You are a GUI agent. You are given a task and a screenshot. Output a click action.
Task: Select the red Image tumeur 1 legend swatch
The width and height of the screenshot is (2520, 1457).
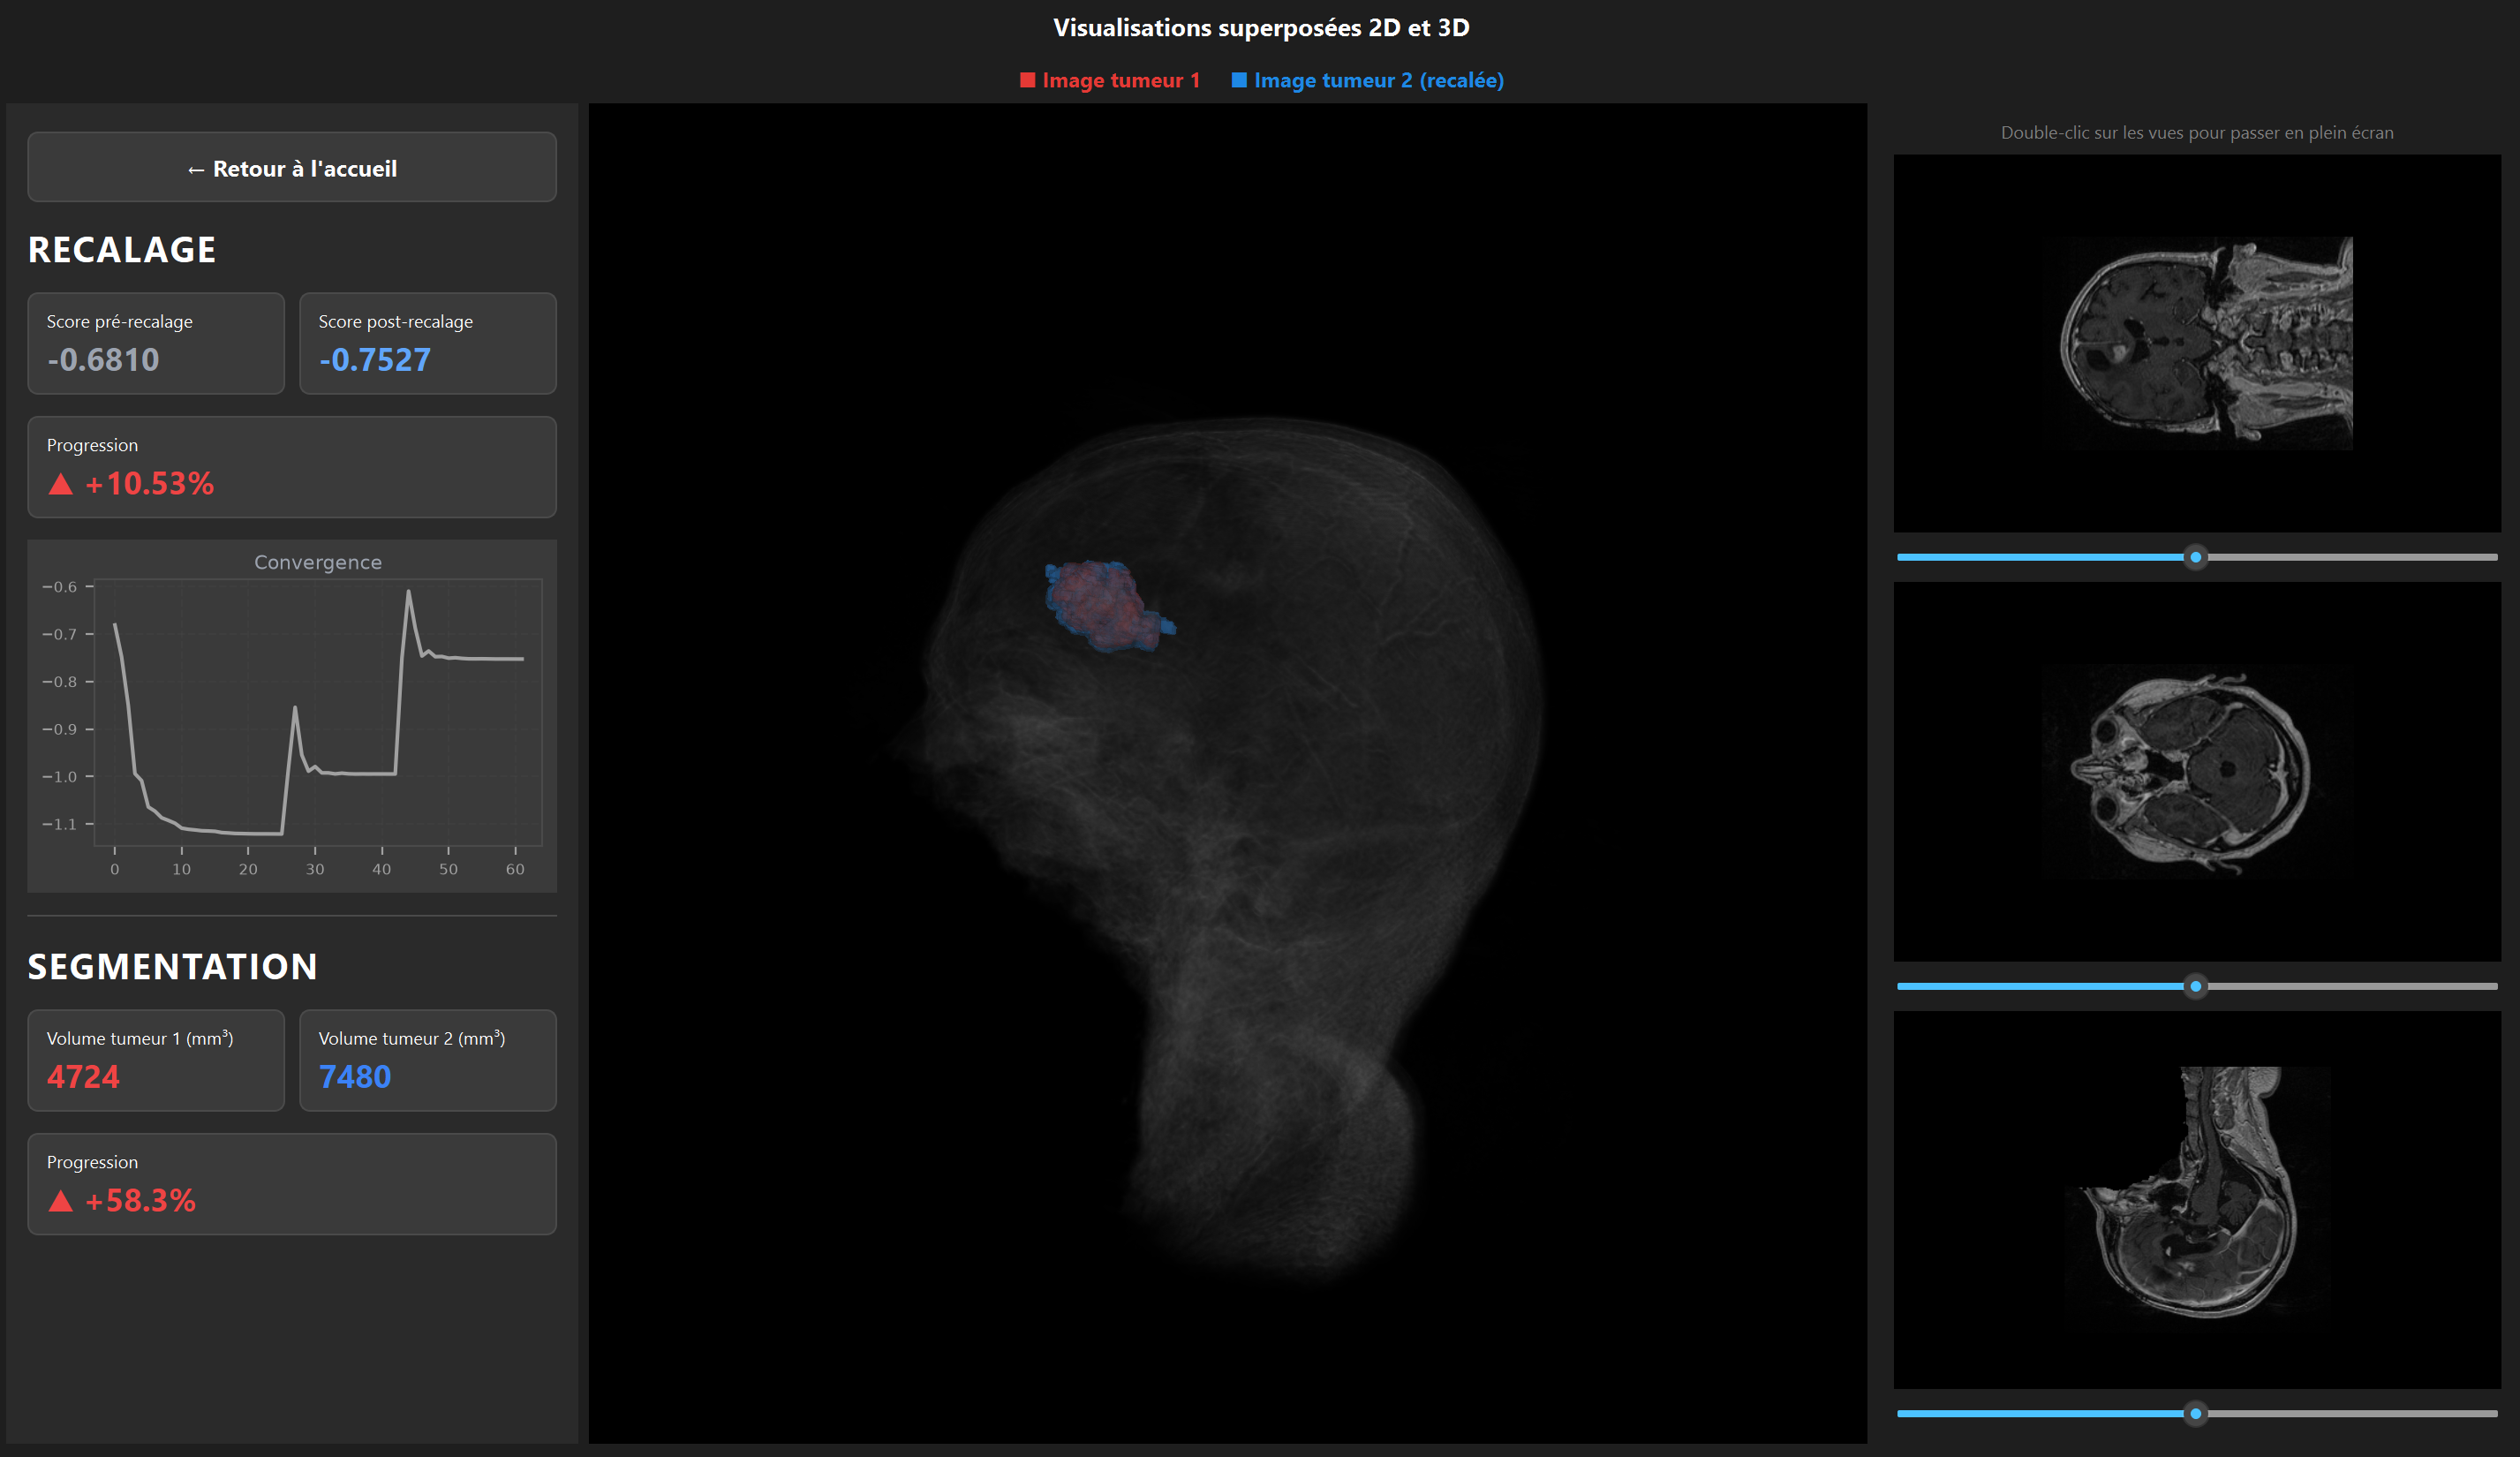click(1027, 80)
